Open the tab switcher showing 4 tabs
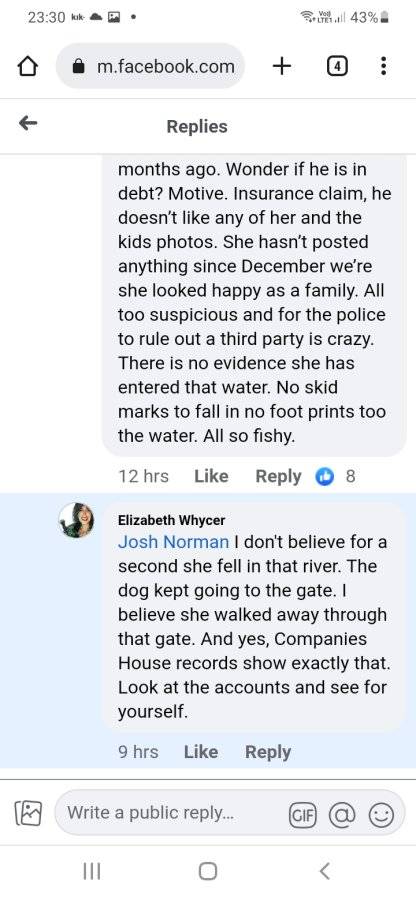The image size is (416, 900). tap(337, 67)
